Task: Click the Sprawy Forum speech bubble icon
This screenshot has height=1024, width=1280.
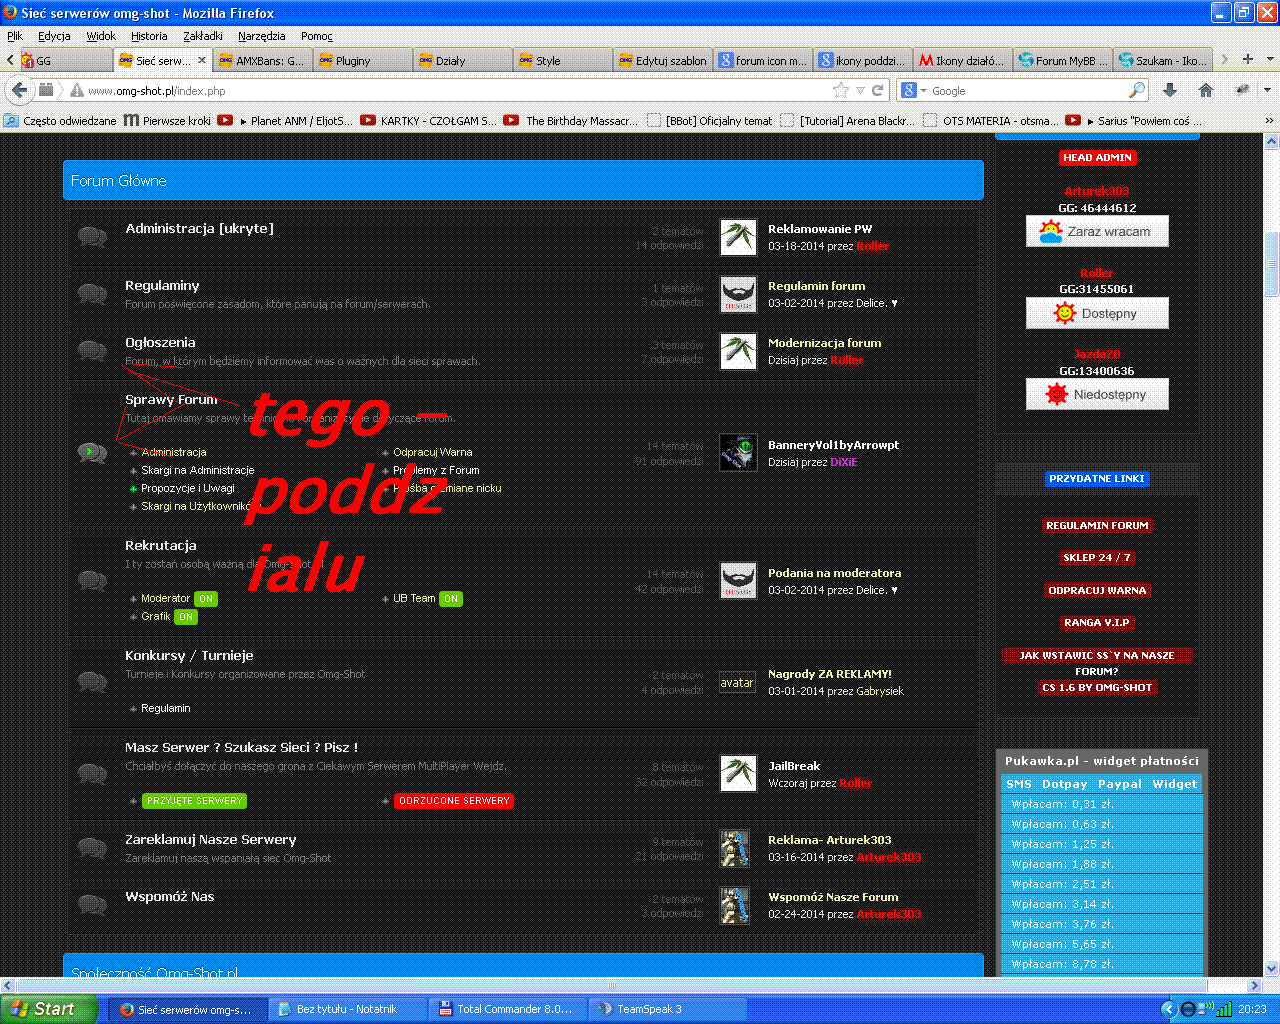Action: [x=92, y=453]
